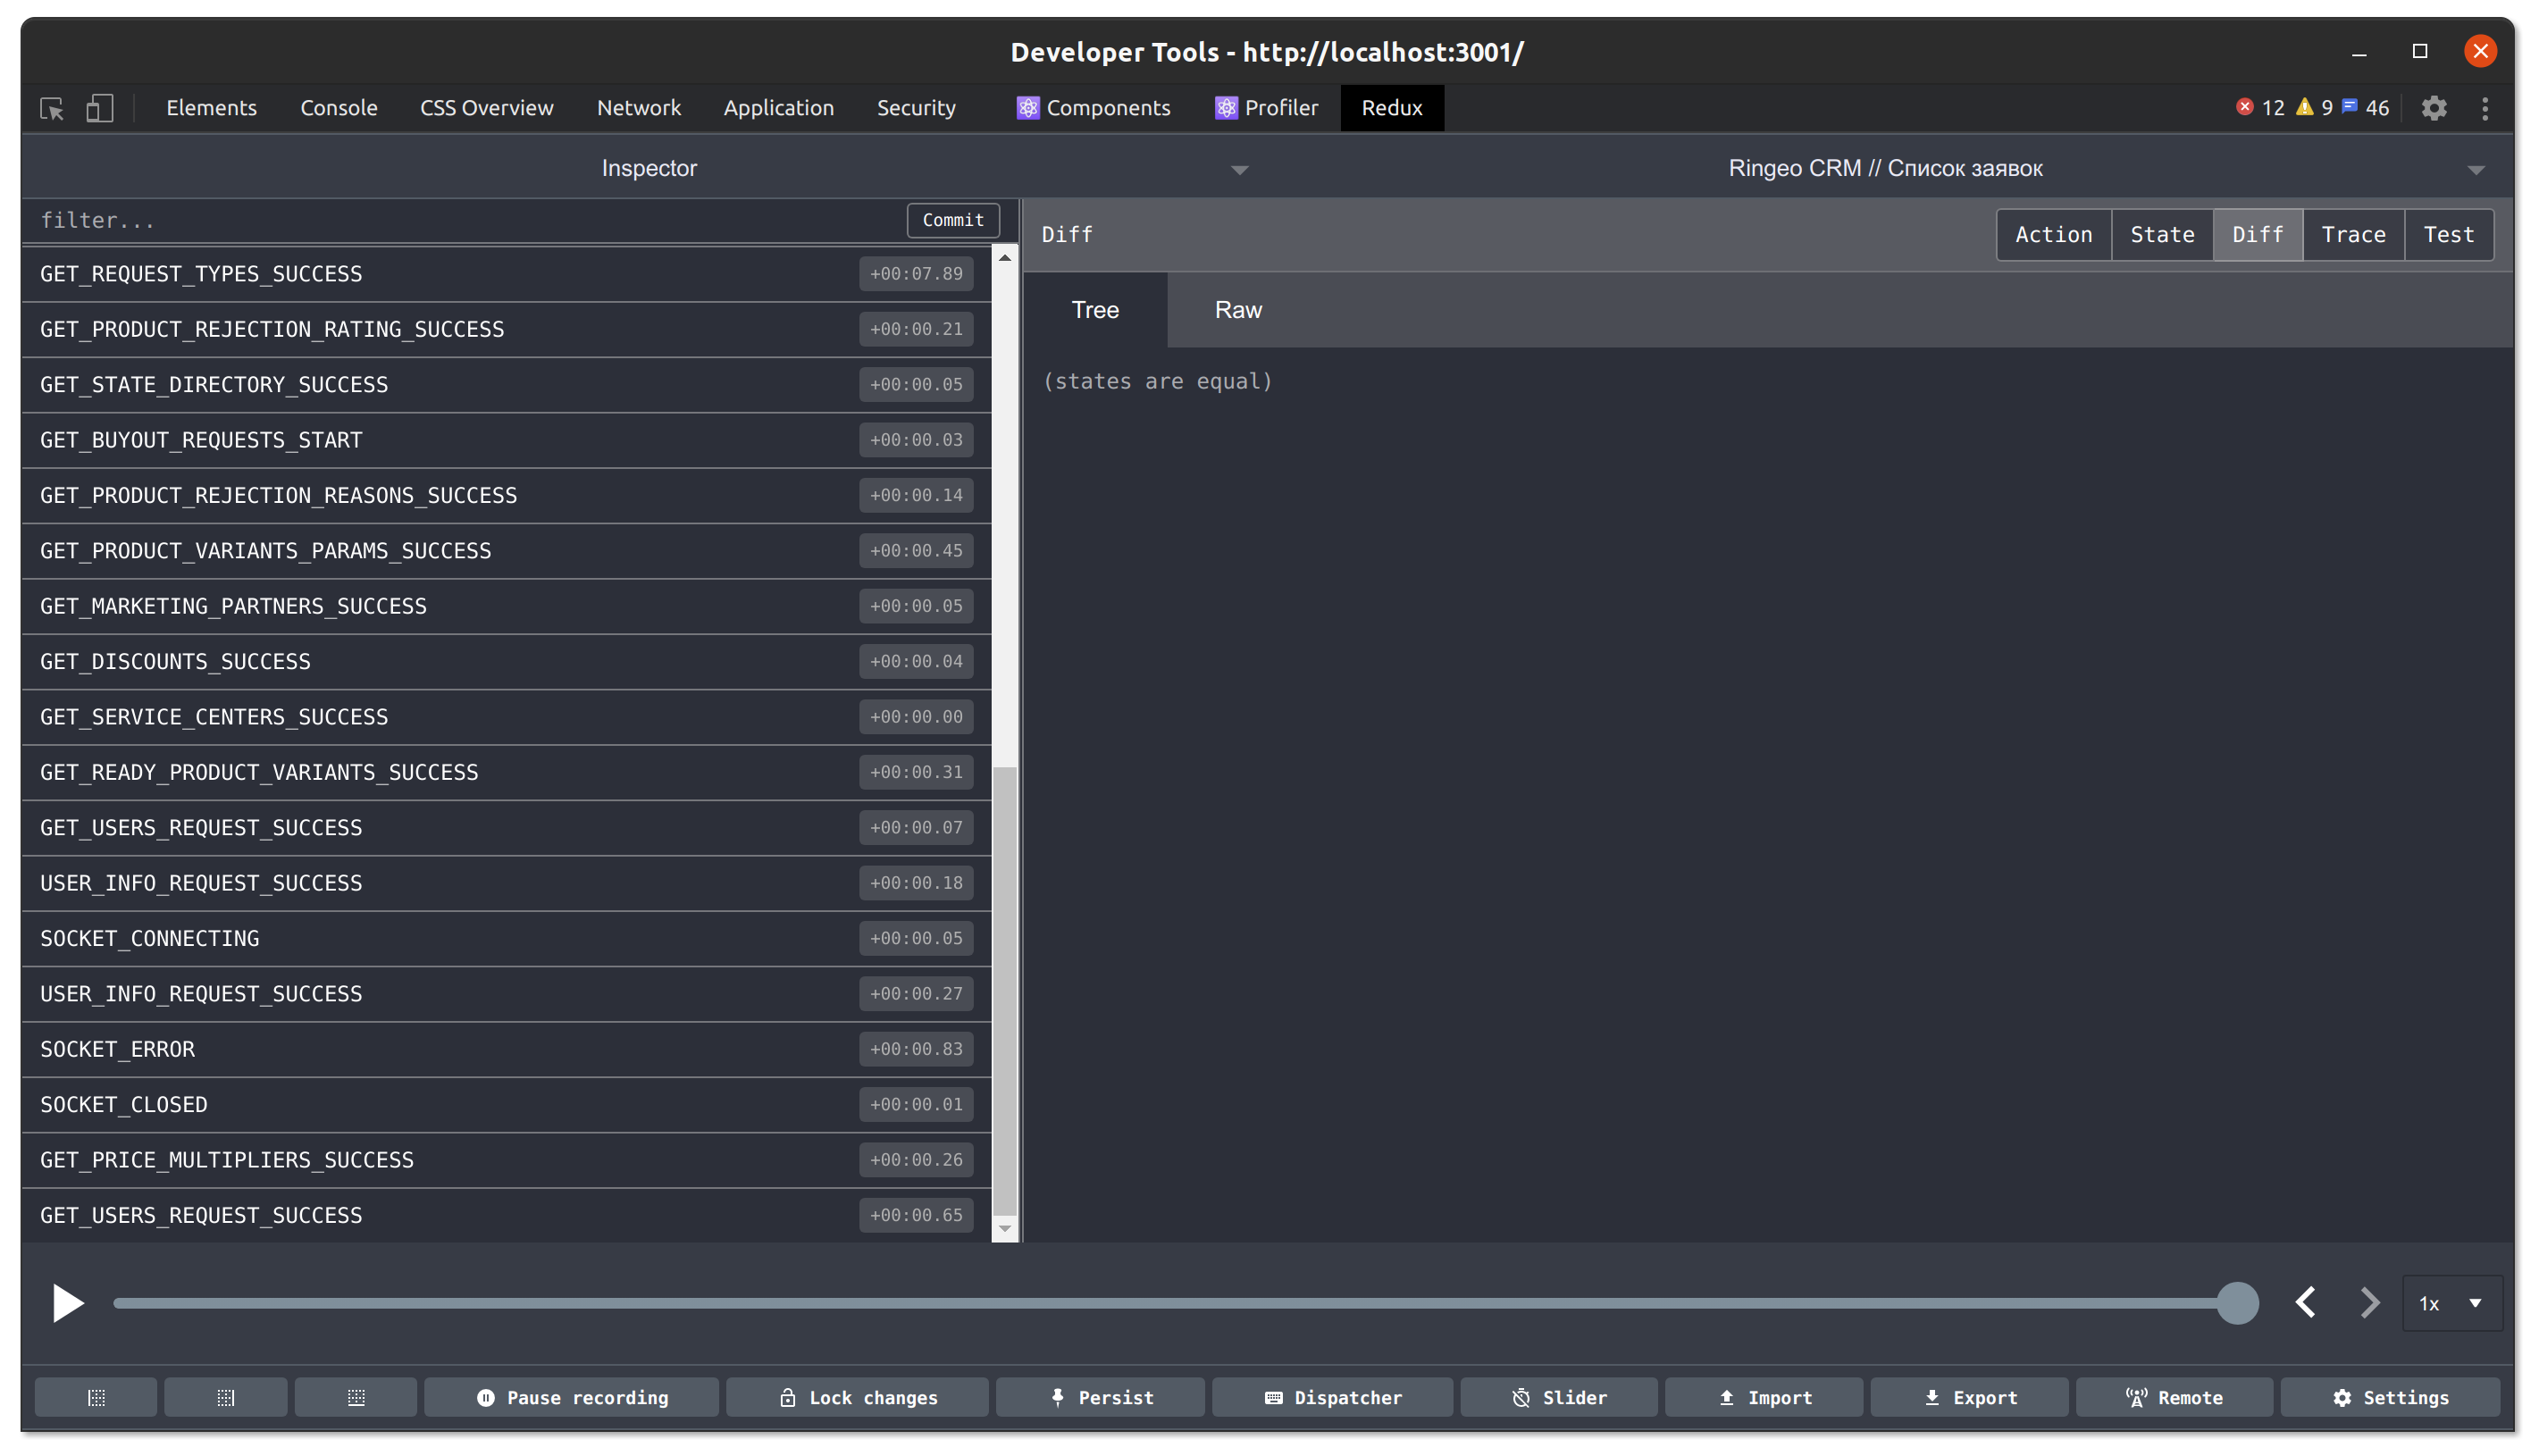Step to the previous action arrow

click(x=2306, y=1302)
